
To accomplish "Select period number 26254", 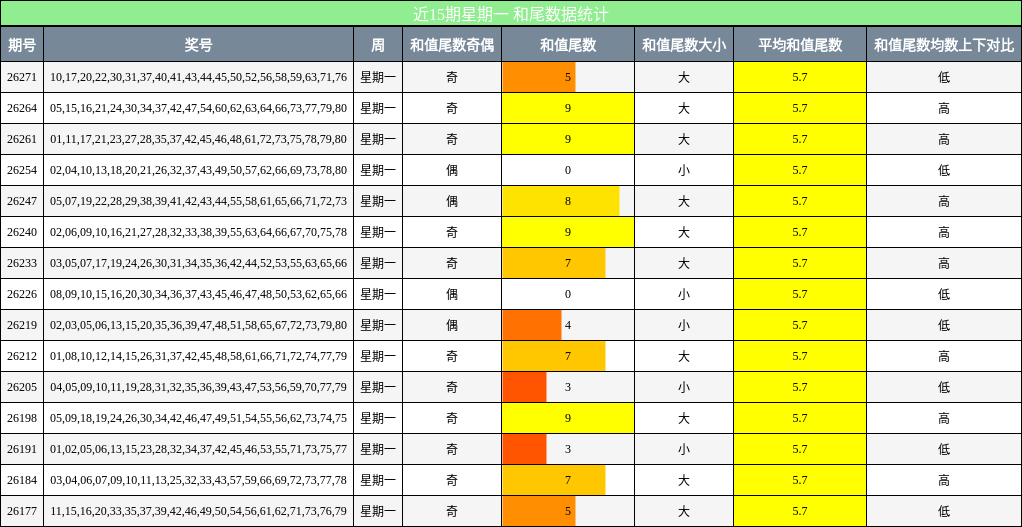I will click(x=22, y=170).
